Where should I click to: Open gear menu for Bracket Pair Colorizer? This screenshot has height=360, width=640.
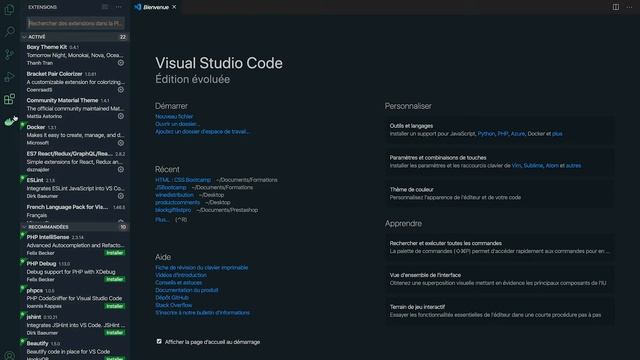[x=121, y=89]
